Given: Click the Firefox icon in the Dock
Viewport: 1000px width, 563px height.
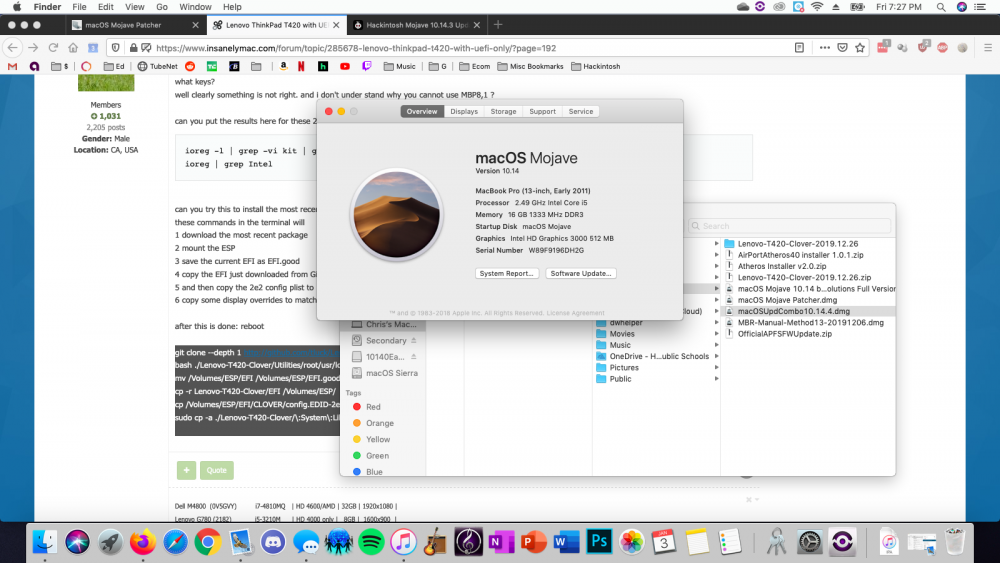Looking at the screenshot, I should pyautogui.click(x=143, y=543).
